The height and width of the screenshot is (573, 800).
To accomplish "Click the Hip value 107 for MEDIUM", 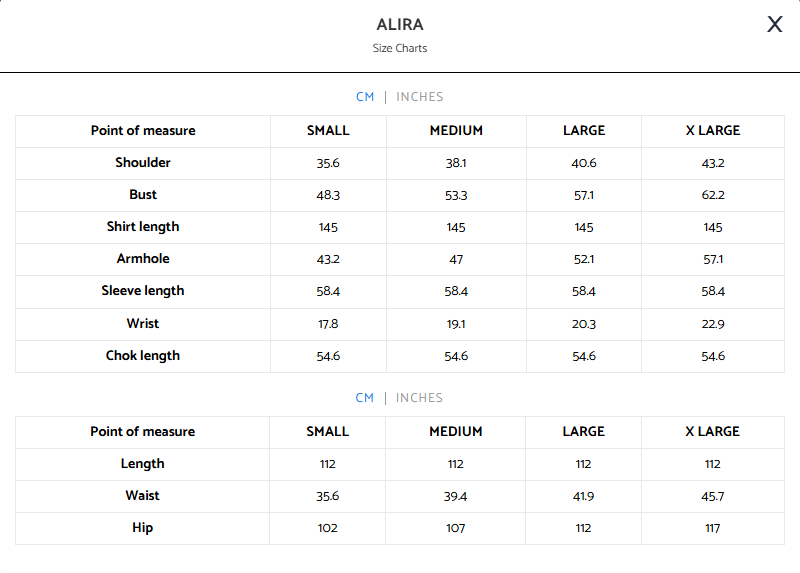I will pos(456,528).
